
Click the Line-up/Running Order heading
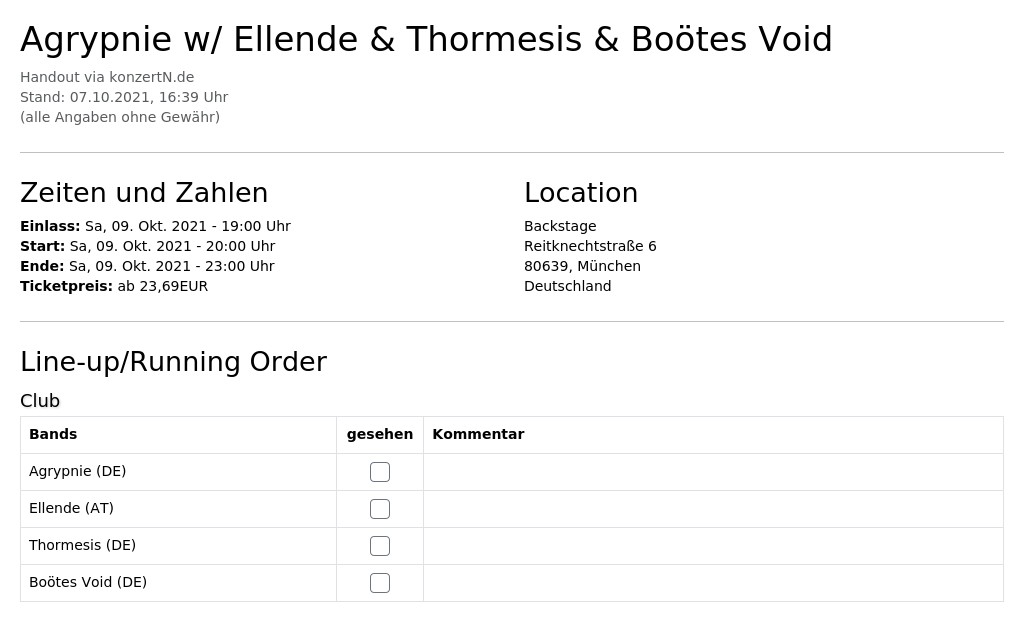(174, 362)
